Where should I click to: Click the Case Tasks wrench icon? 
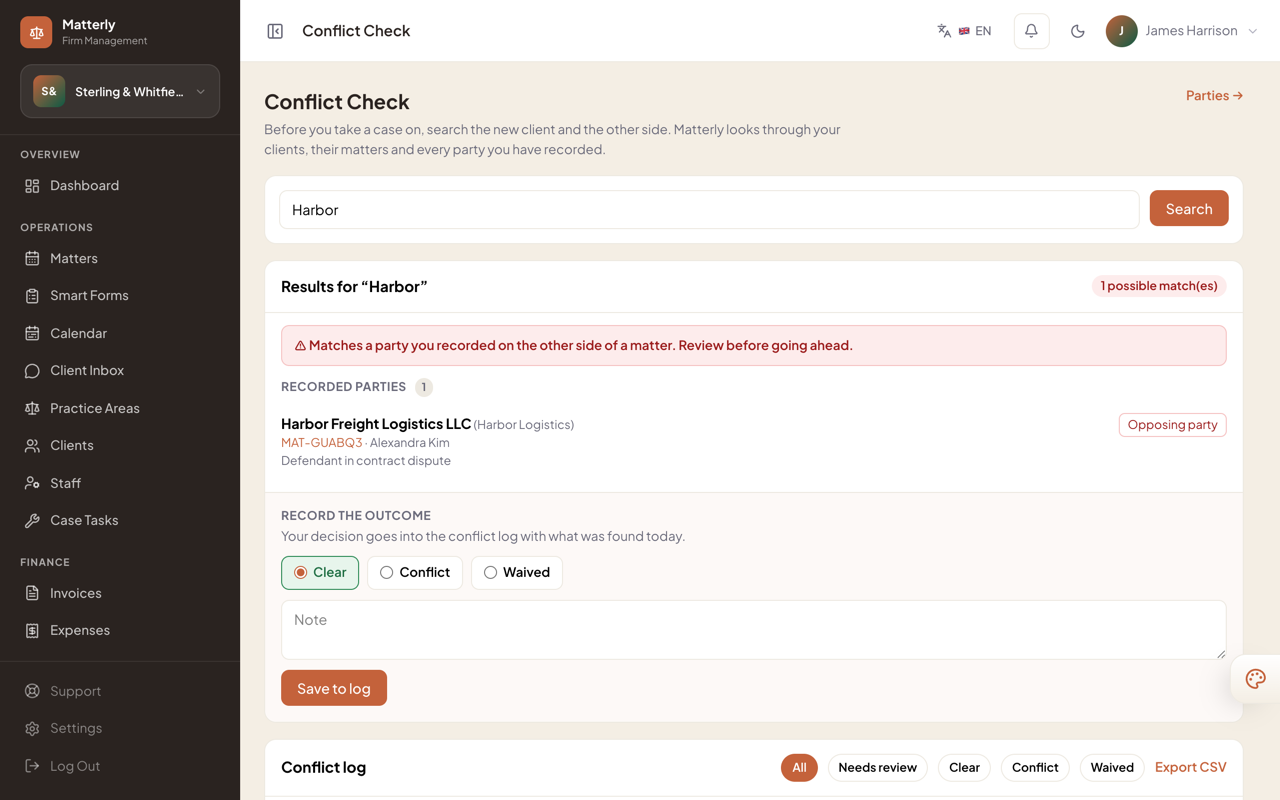point(32,521)
